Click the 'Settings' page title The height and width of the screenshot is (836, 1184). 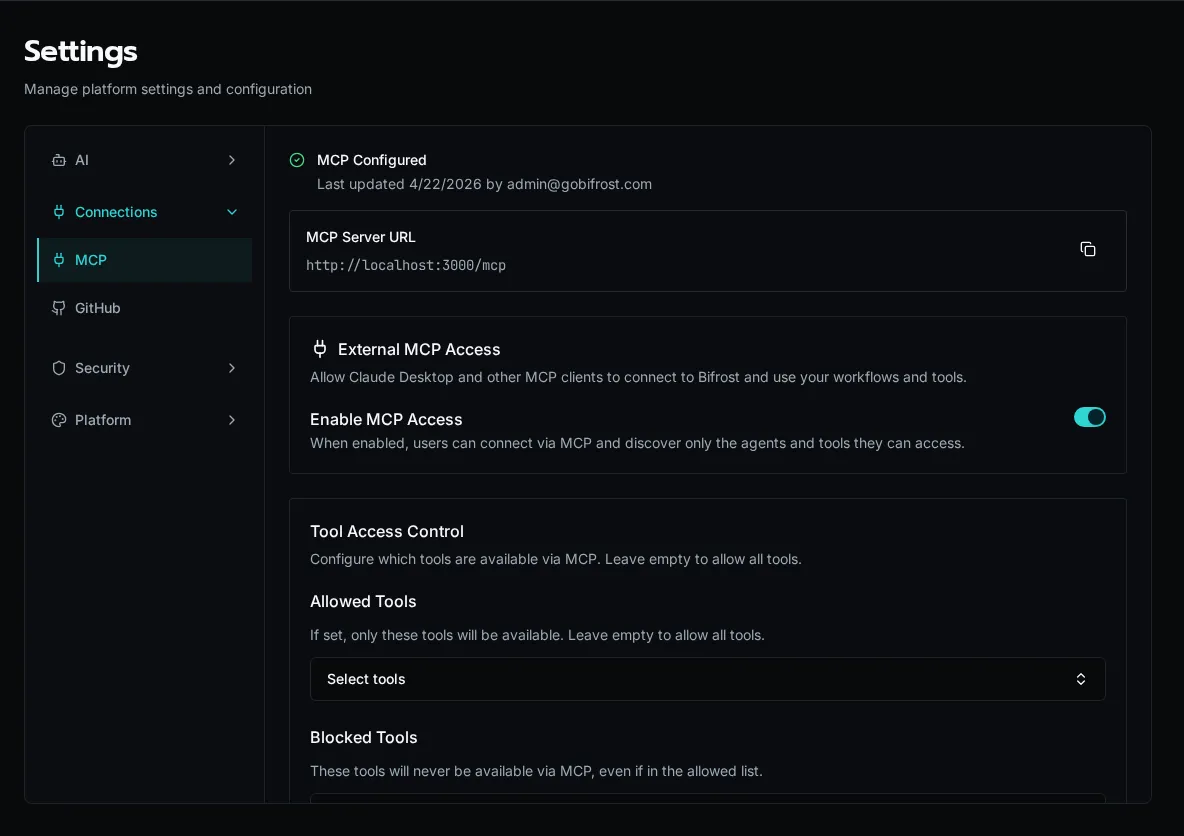click(x=81, y=51)
